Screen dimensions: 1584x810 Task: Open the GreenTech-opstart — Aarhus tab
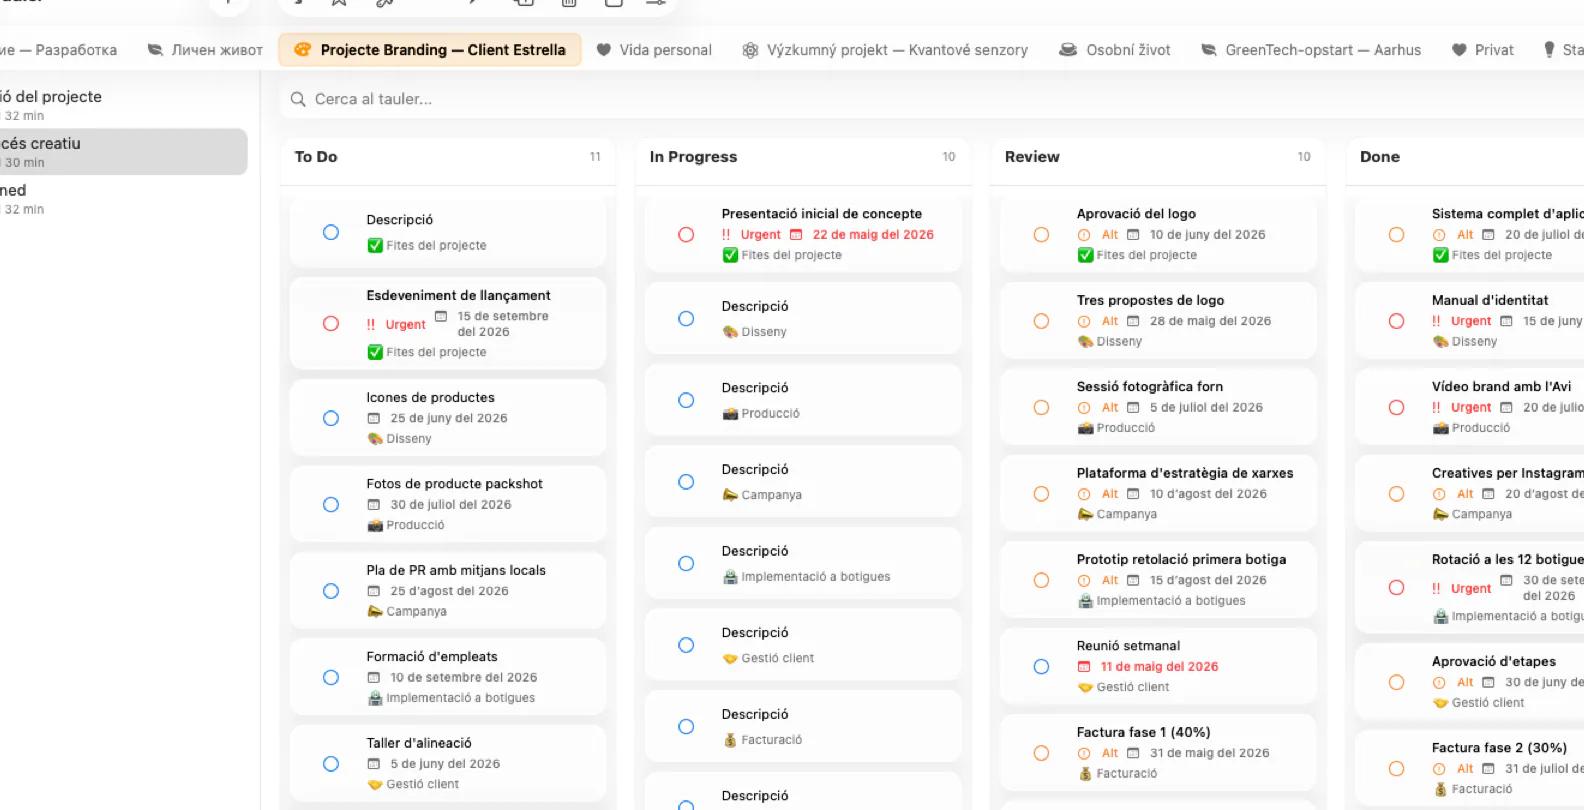1310,50
